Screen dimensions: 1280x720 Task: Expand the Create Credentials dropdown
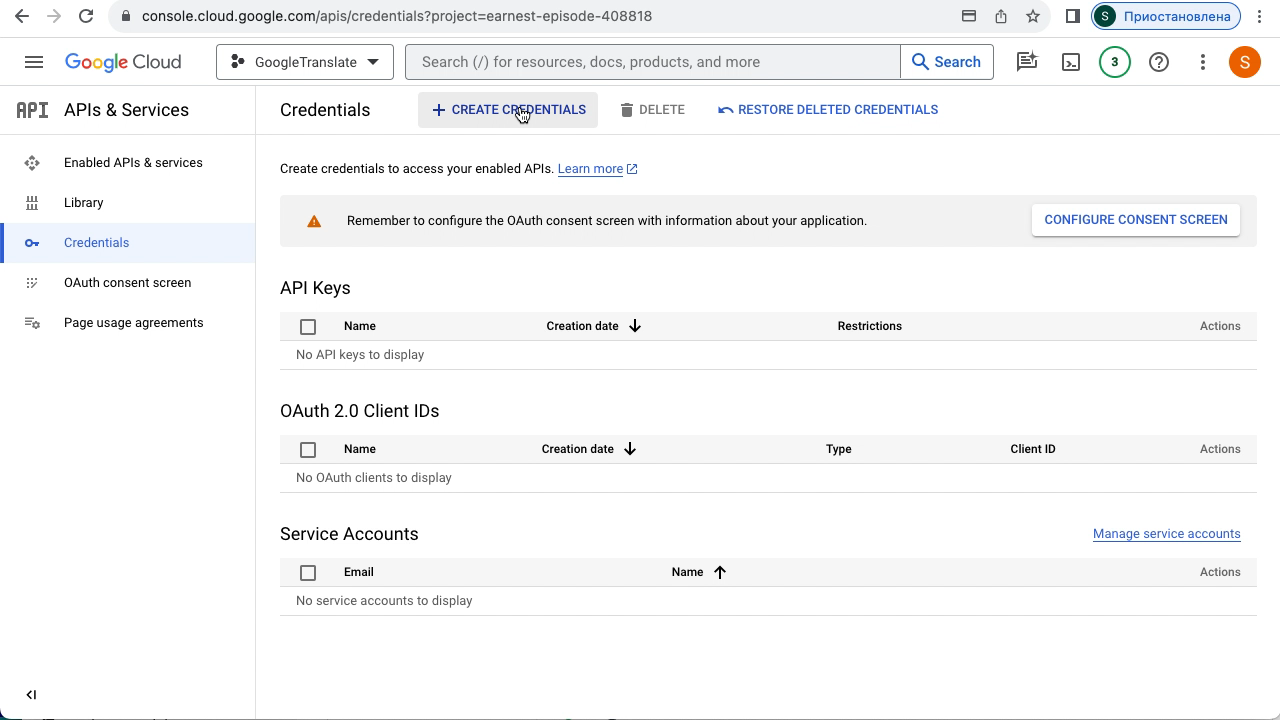[x=508, y=110]
